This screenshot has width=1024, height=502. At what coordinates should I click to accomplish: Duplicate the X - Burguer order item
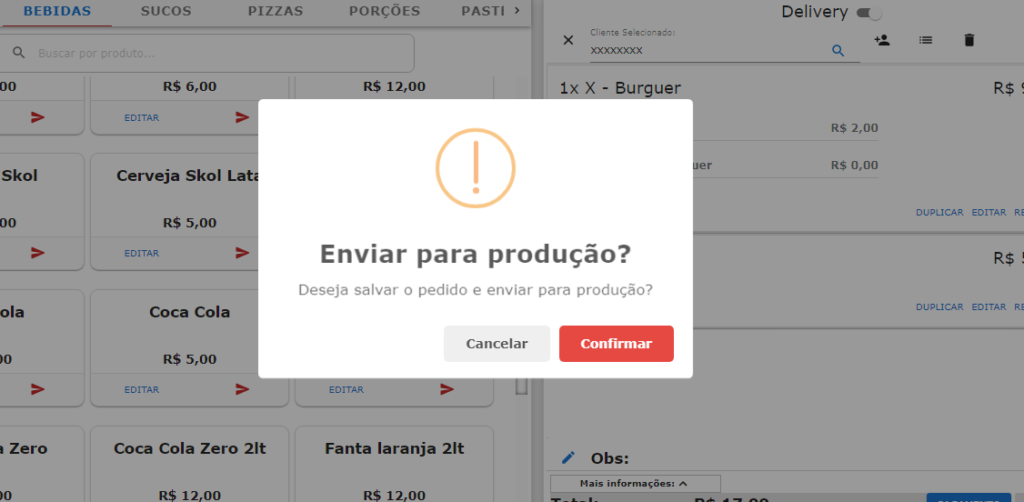(x=939, y=212)
